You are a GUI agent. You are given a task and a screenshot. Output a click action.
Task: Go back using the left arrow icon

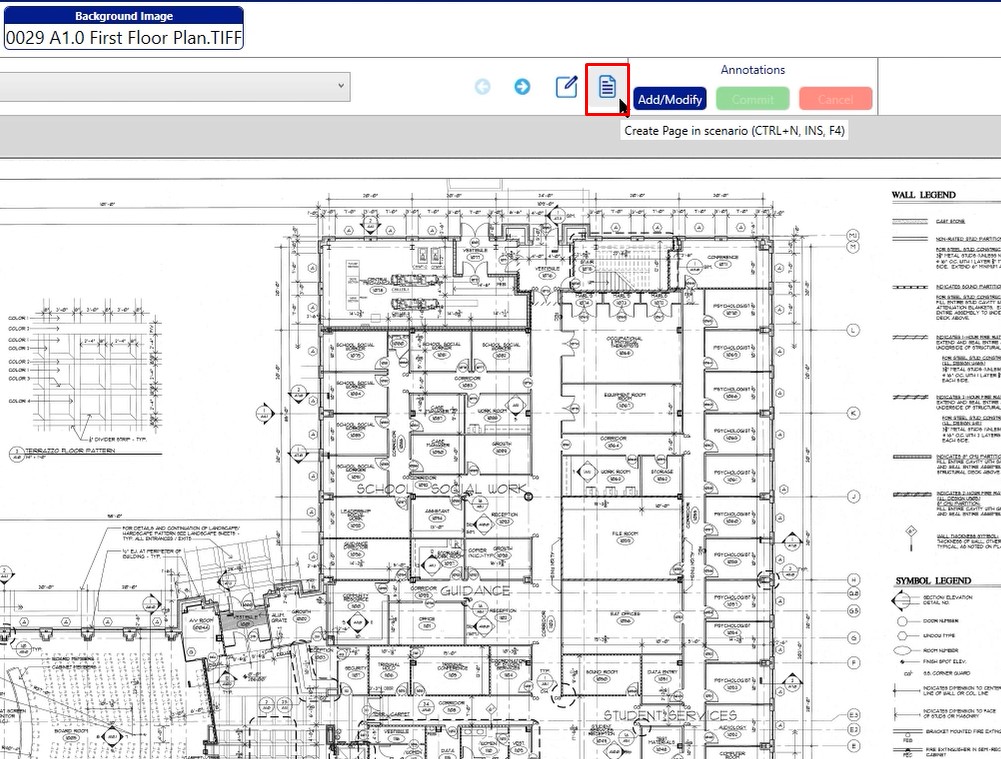(482, 87)
